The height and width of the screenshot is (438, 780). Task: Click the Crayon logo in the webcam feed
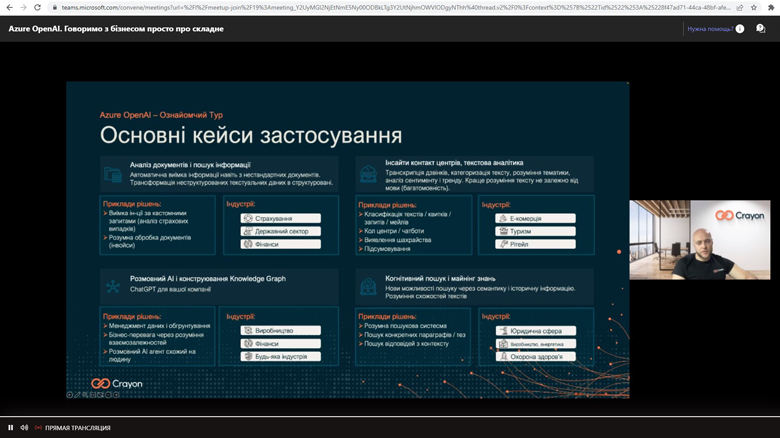click(x=739, y=216)
